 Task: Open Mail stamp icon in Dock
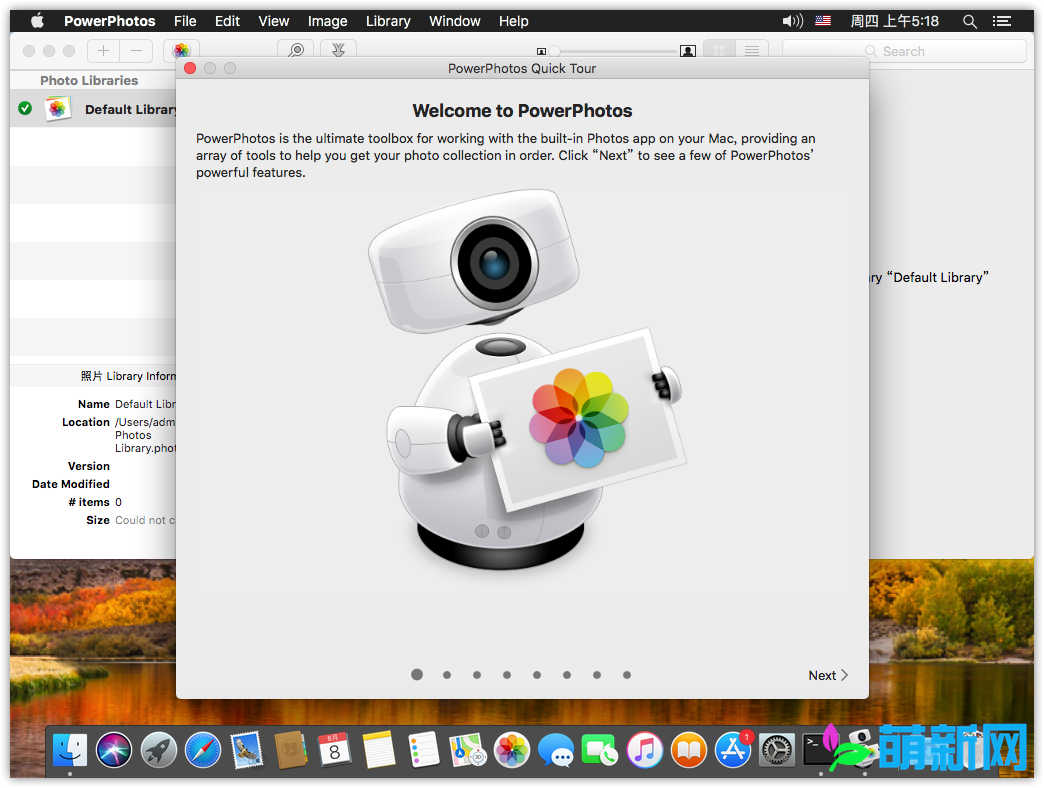247,750
